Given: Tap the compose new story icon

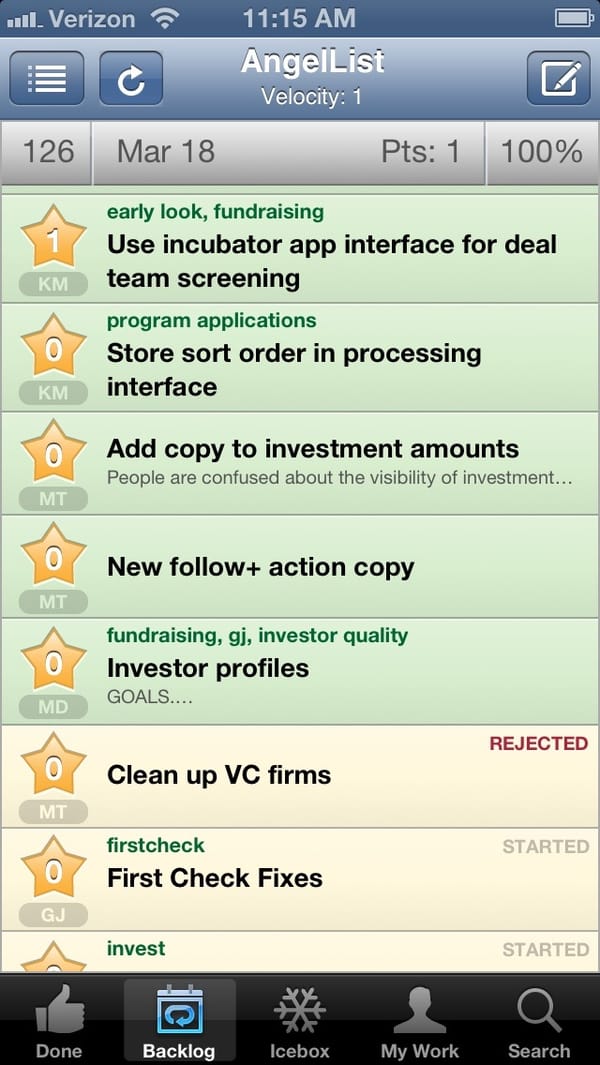Looking at the screenshot, I should [559, 78].
